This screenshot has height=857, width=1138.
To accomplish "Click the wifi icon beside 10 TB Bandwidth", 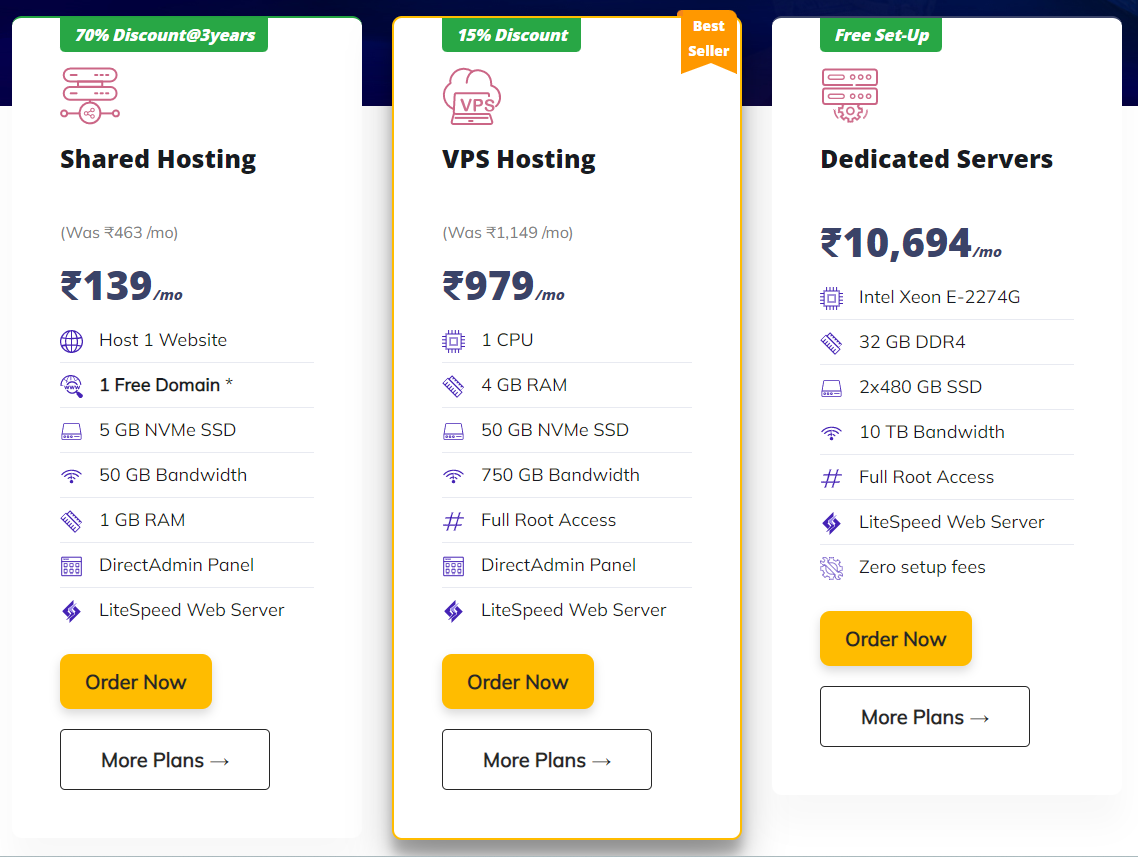I will pos(832,433).
